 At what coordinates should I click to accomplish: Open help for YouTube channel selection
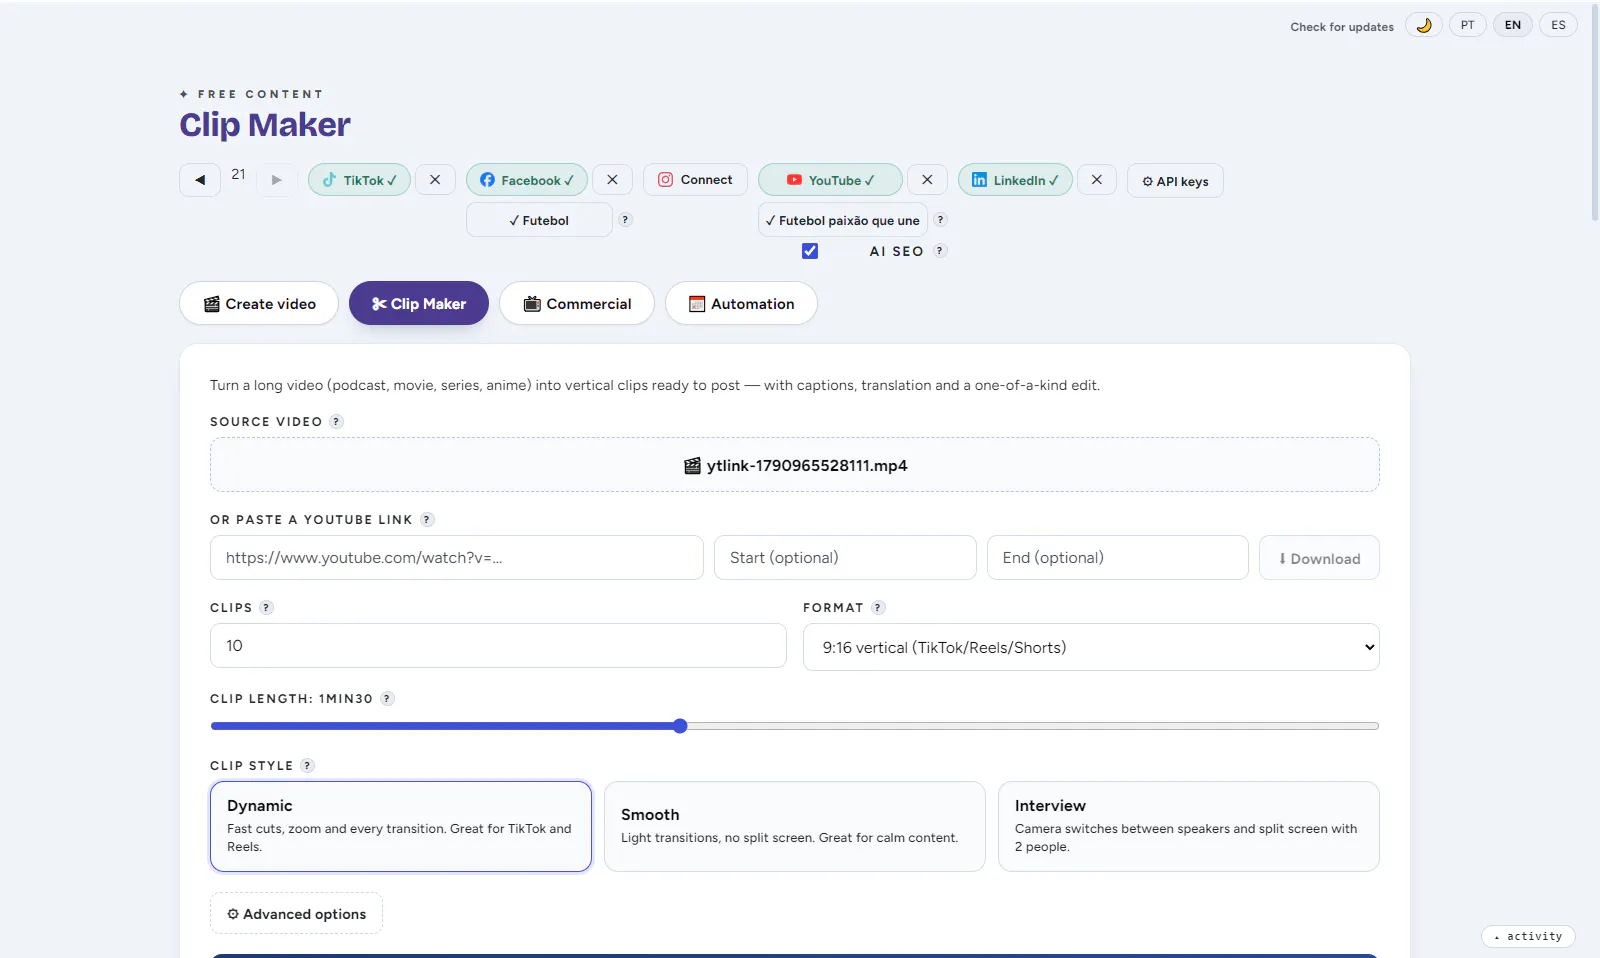[x=940, y=220]
